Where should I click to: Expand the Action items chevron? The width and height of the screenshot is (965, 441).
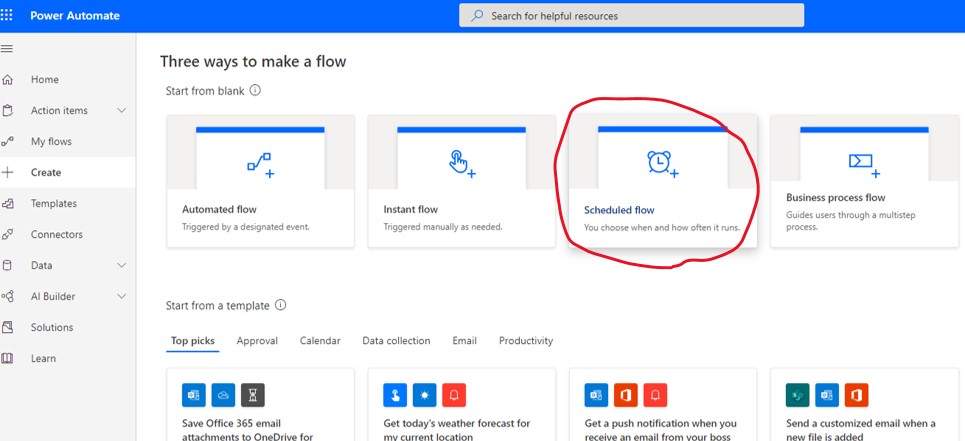click(x=122, y=111)
